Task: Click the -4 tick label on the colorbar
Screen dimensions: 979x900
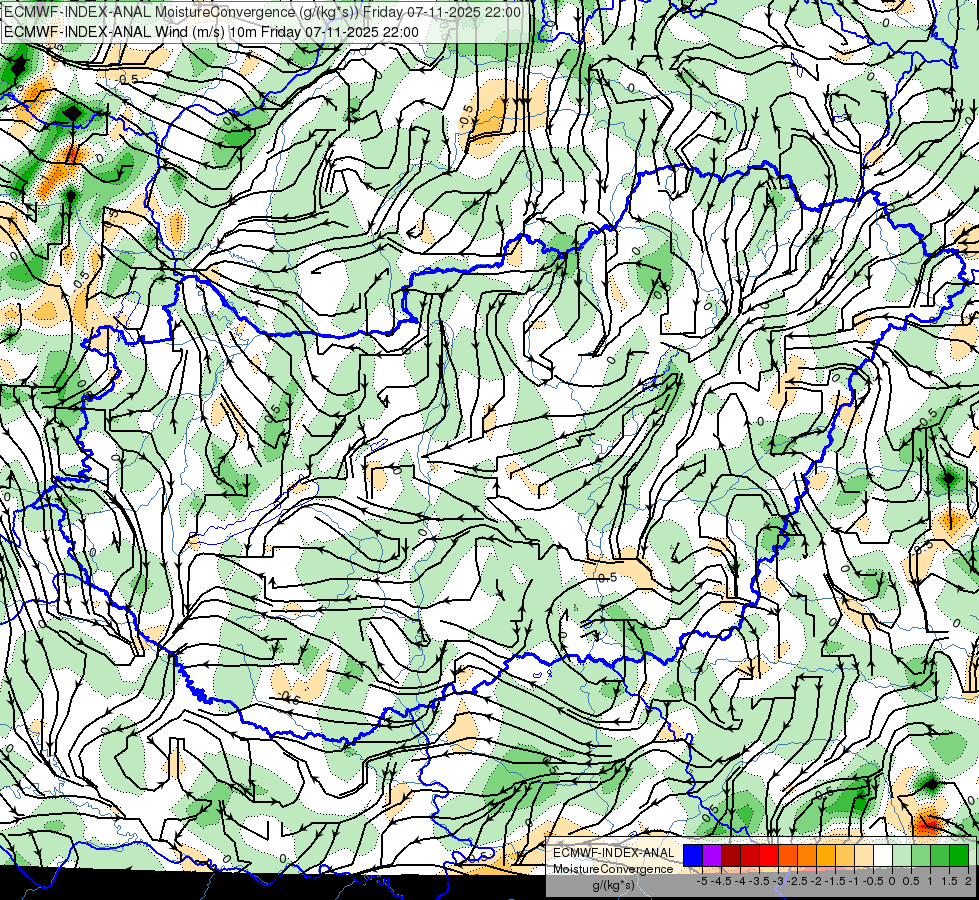Action: [x=740, y=881]
